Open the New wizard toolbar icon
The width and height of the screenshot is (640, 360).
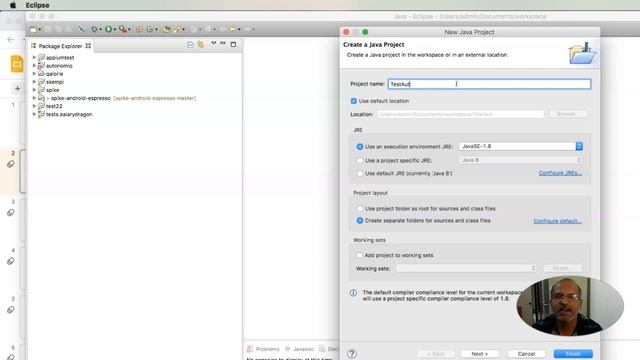(33, 29)
